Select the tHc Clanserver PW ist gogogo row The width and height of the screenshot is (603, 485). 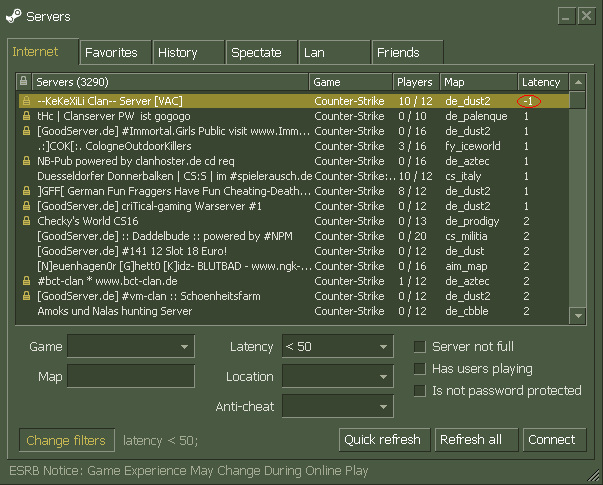point(294,116)
